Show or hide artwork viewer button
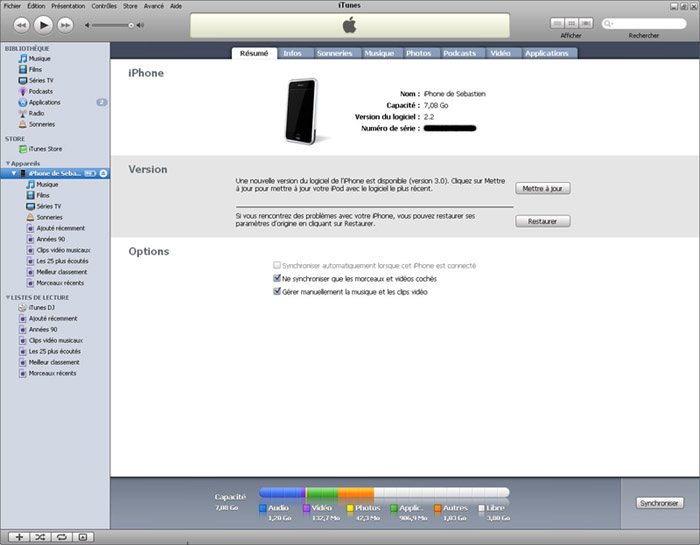The image size is (700, 545). pos(83,537)
